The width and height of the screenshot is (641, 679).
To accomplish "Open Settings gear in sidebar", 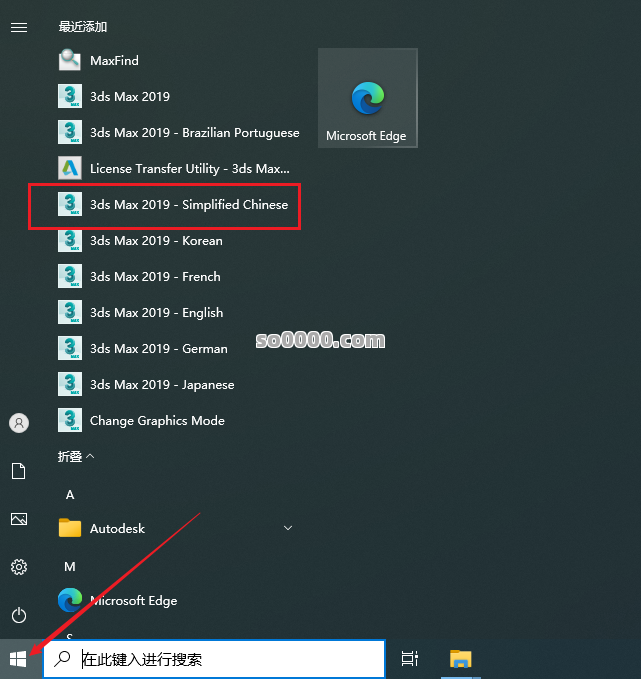I will coord(18,567).
